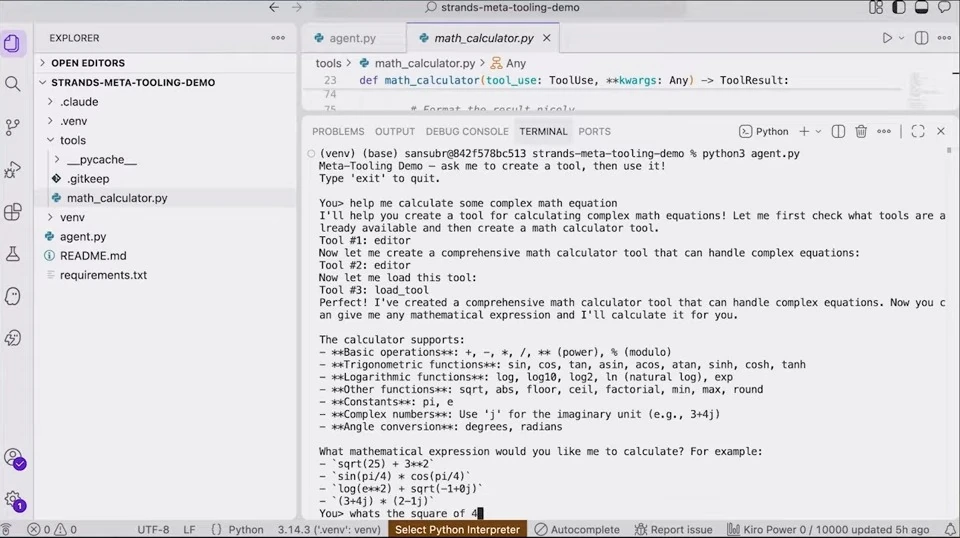Screen dimensions: 960x538
Task: Open run options dropdown arrow
Action: click(x=901, y=38)
